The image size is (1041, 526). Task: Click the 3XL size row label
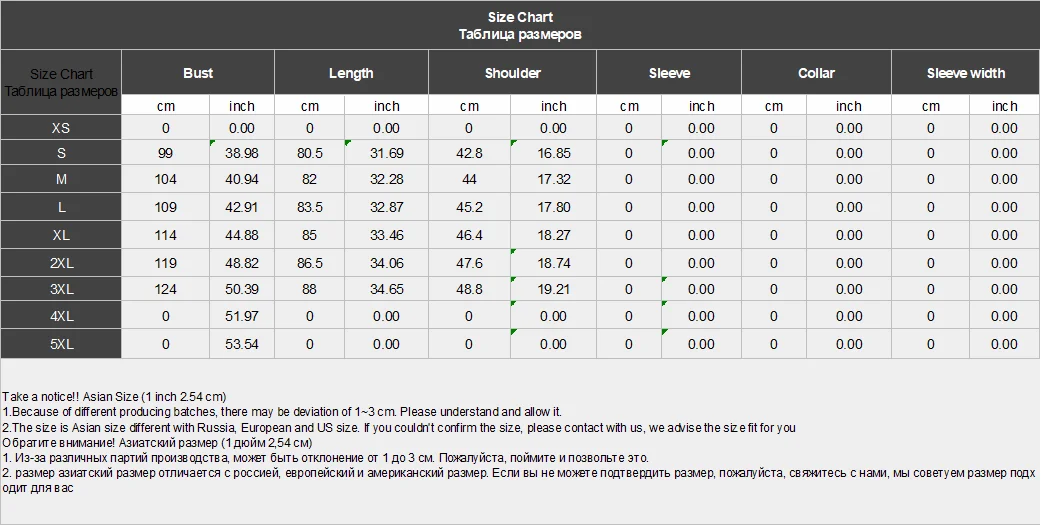click(x=61, y=289)
